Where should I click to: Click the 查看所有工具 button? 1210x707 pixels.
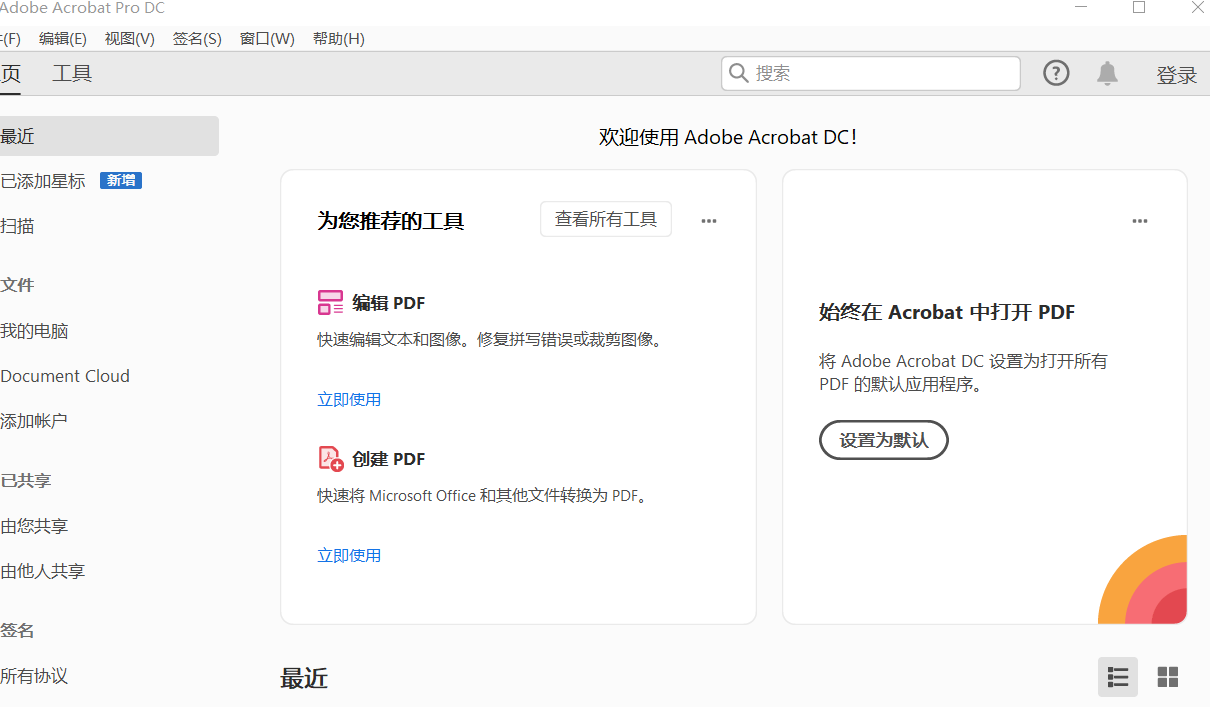tap(606, 219)
